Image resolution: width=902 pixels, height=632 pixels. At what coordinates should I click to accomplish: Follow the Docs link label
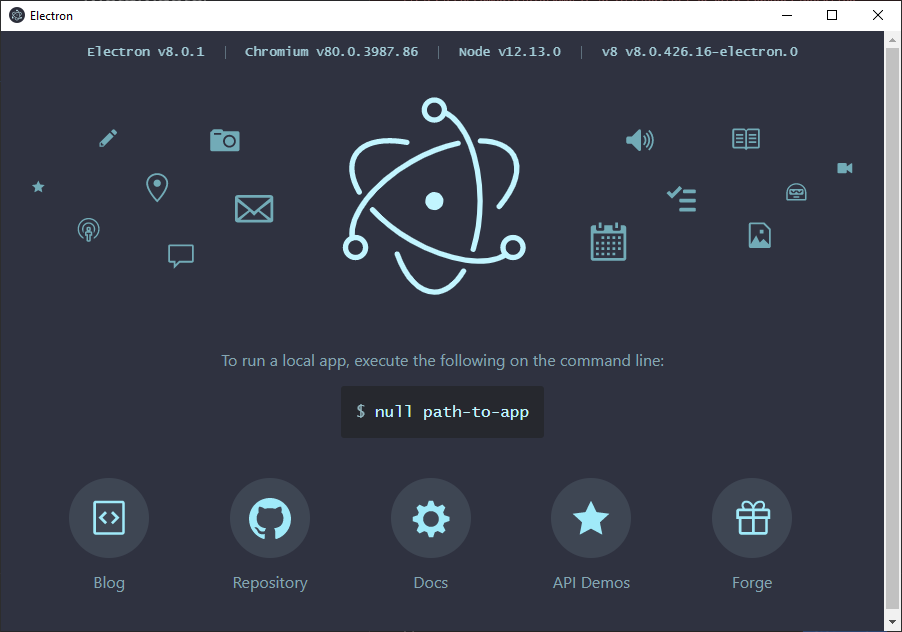(431, 583)
